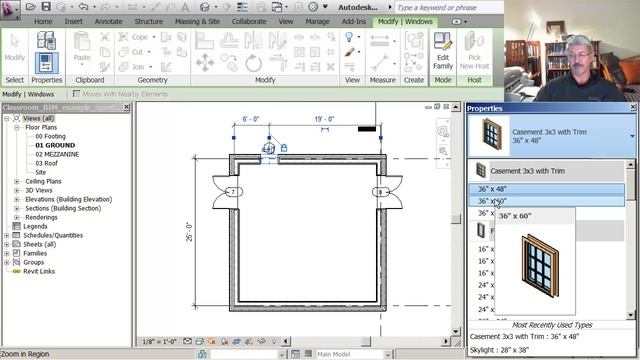
Task: Click the Visual Style box icon in view control bar
Action: 200,341
